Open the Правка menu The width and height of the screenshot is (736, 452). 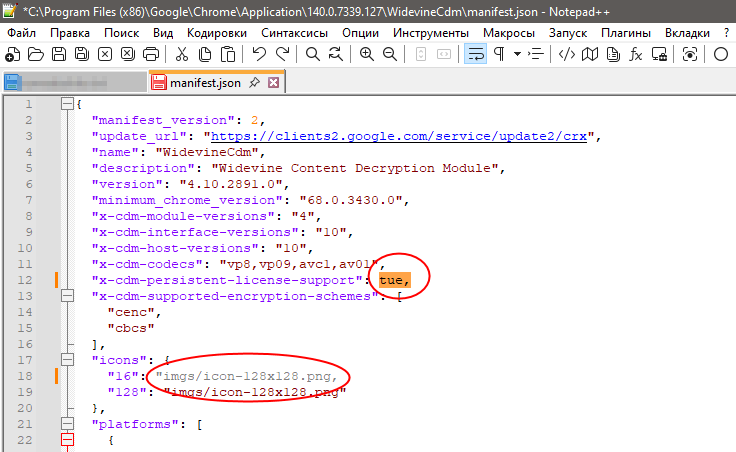point(70,33)
